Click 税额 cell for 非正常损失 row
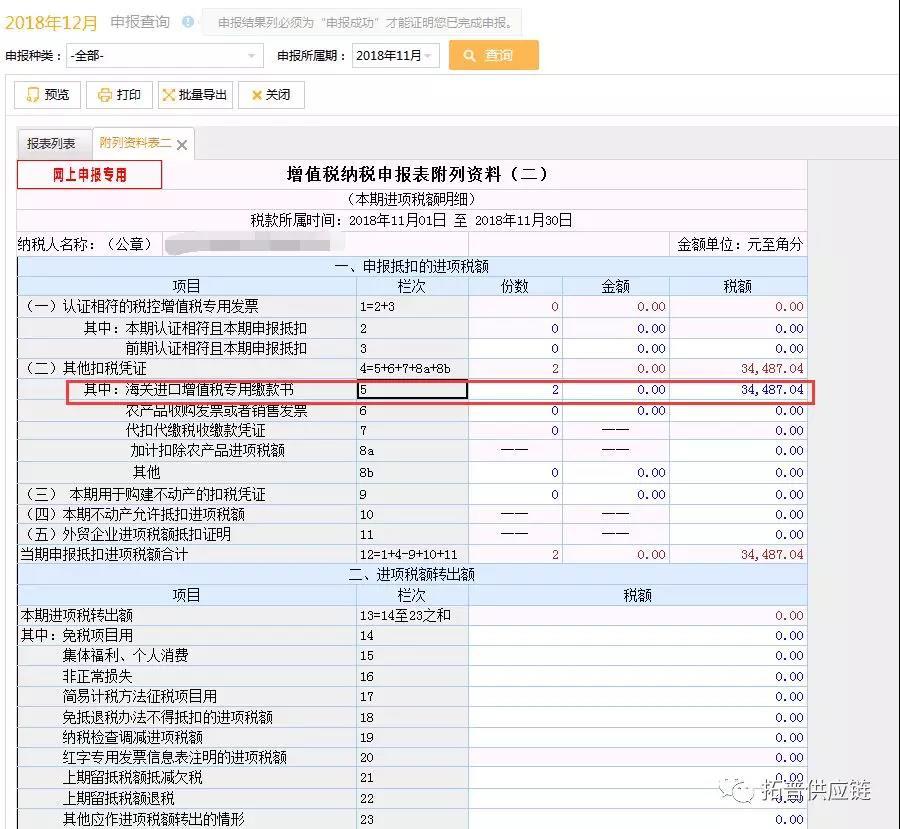 tap(637, 676)
